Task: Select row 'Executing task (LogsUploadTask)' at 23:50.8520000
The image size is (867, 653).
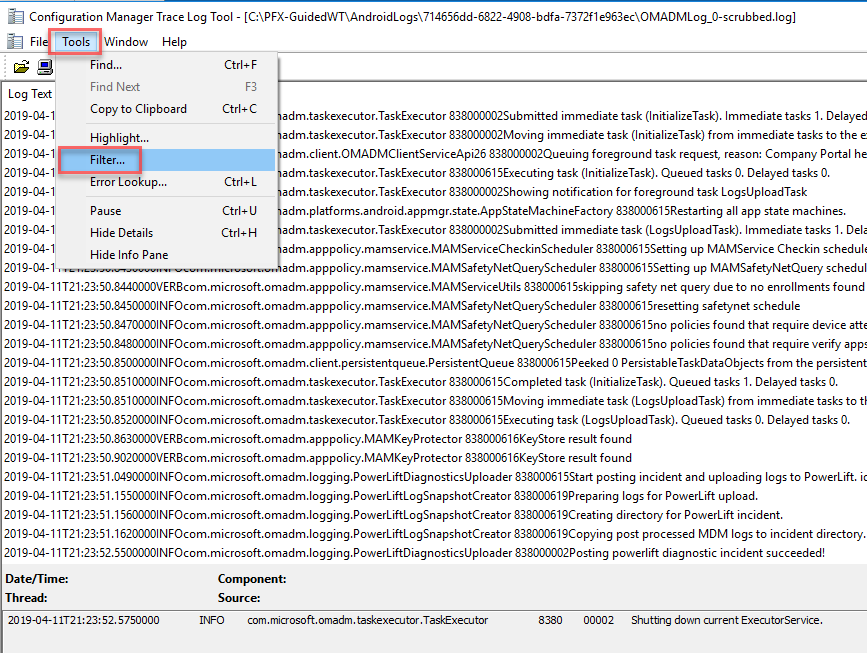Action: click(434, 420)
